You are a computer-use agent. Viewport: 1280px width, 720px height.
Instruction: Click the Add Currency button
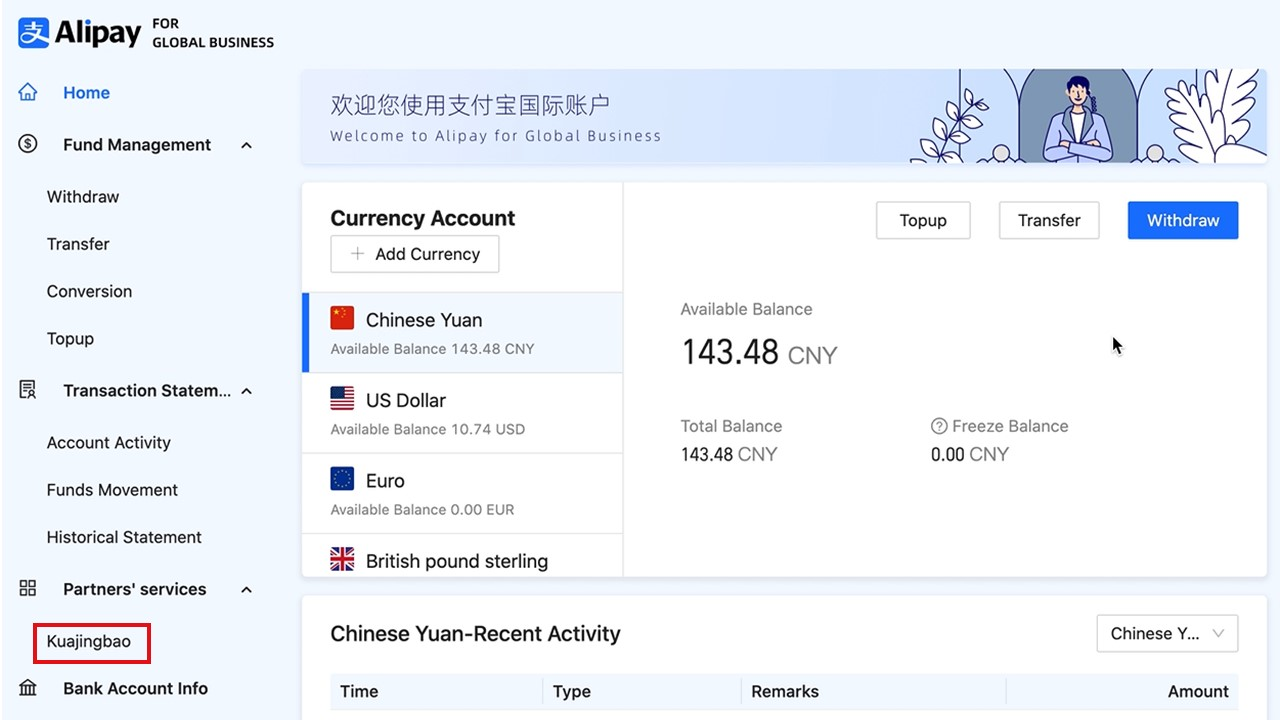(x=415, y=254)
